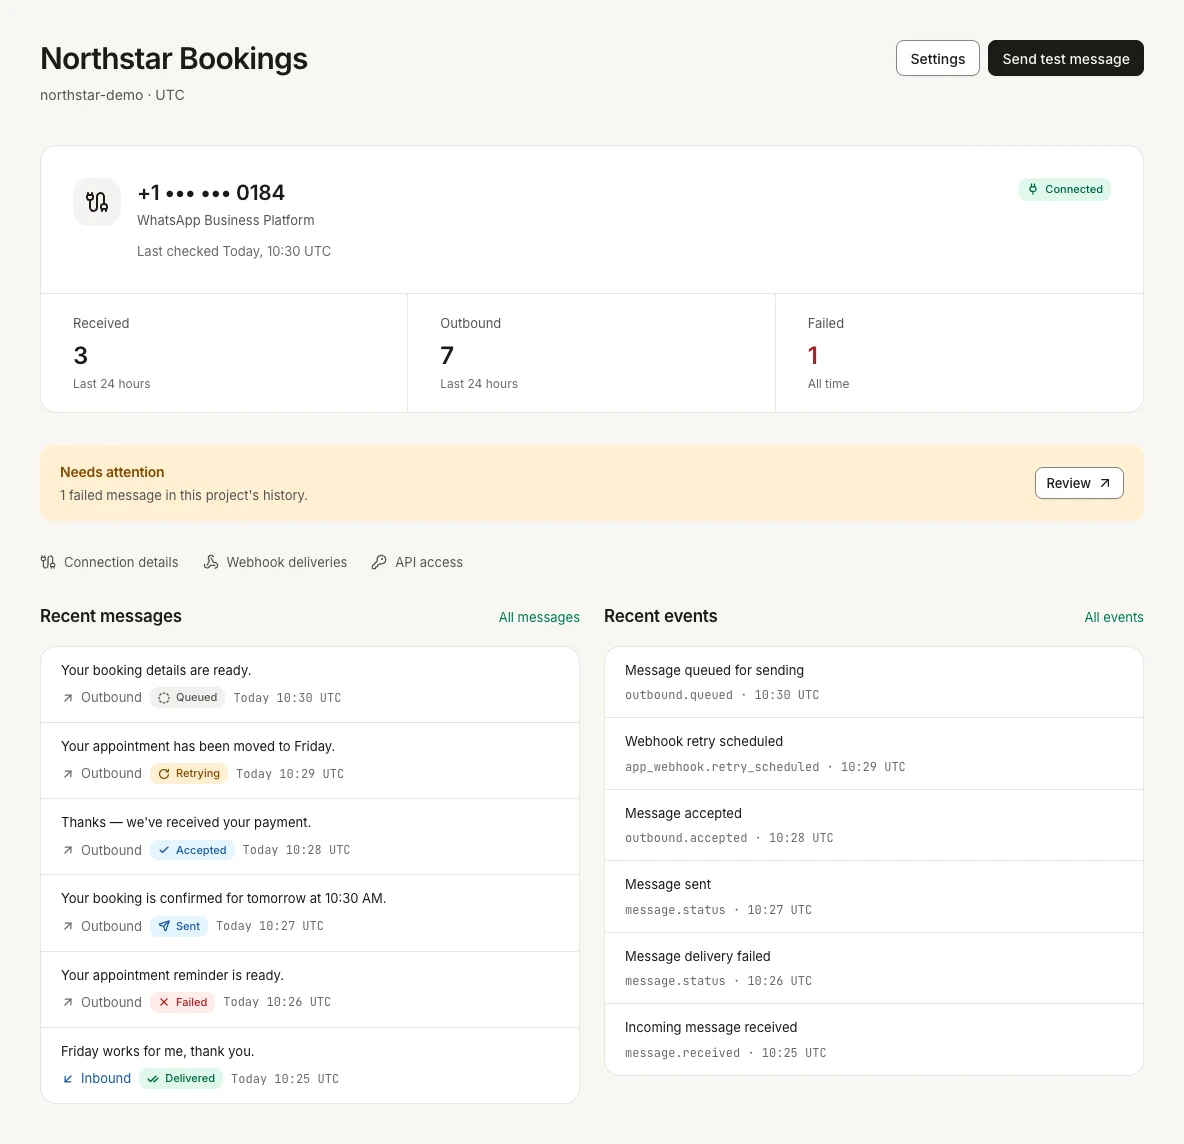The image size is (1184, 1144).
Task: Click 'northstar-demo · UTC' subtitle
Action: pos(112,95)
